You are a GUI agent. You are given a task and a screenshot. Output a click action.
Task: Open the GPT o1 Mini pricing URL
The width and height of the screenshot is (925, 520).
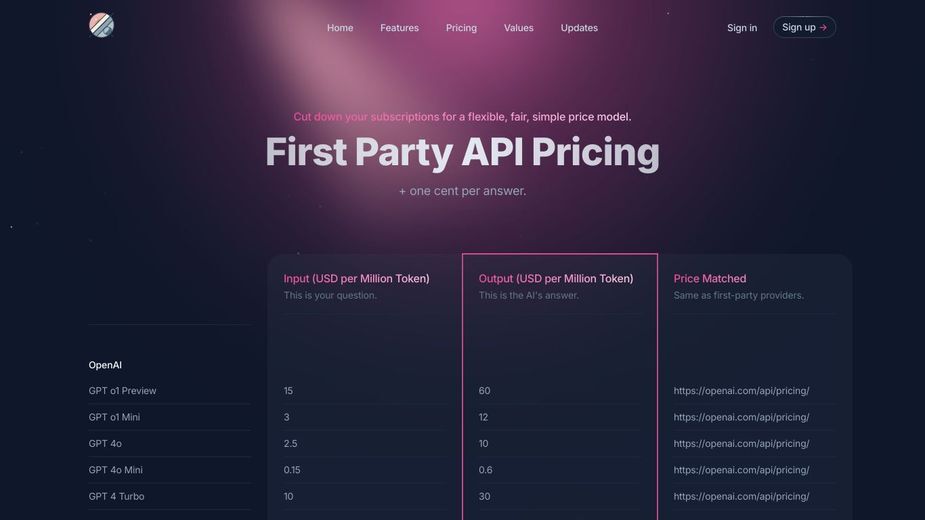pyautogui.click(x=741, y=417)
